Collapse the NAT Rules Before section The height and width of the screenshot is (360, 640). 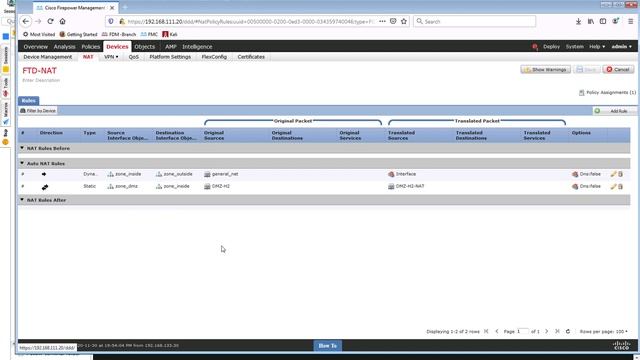pyautogui.click(x=22, y=148)
